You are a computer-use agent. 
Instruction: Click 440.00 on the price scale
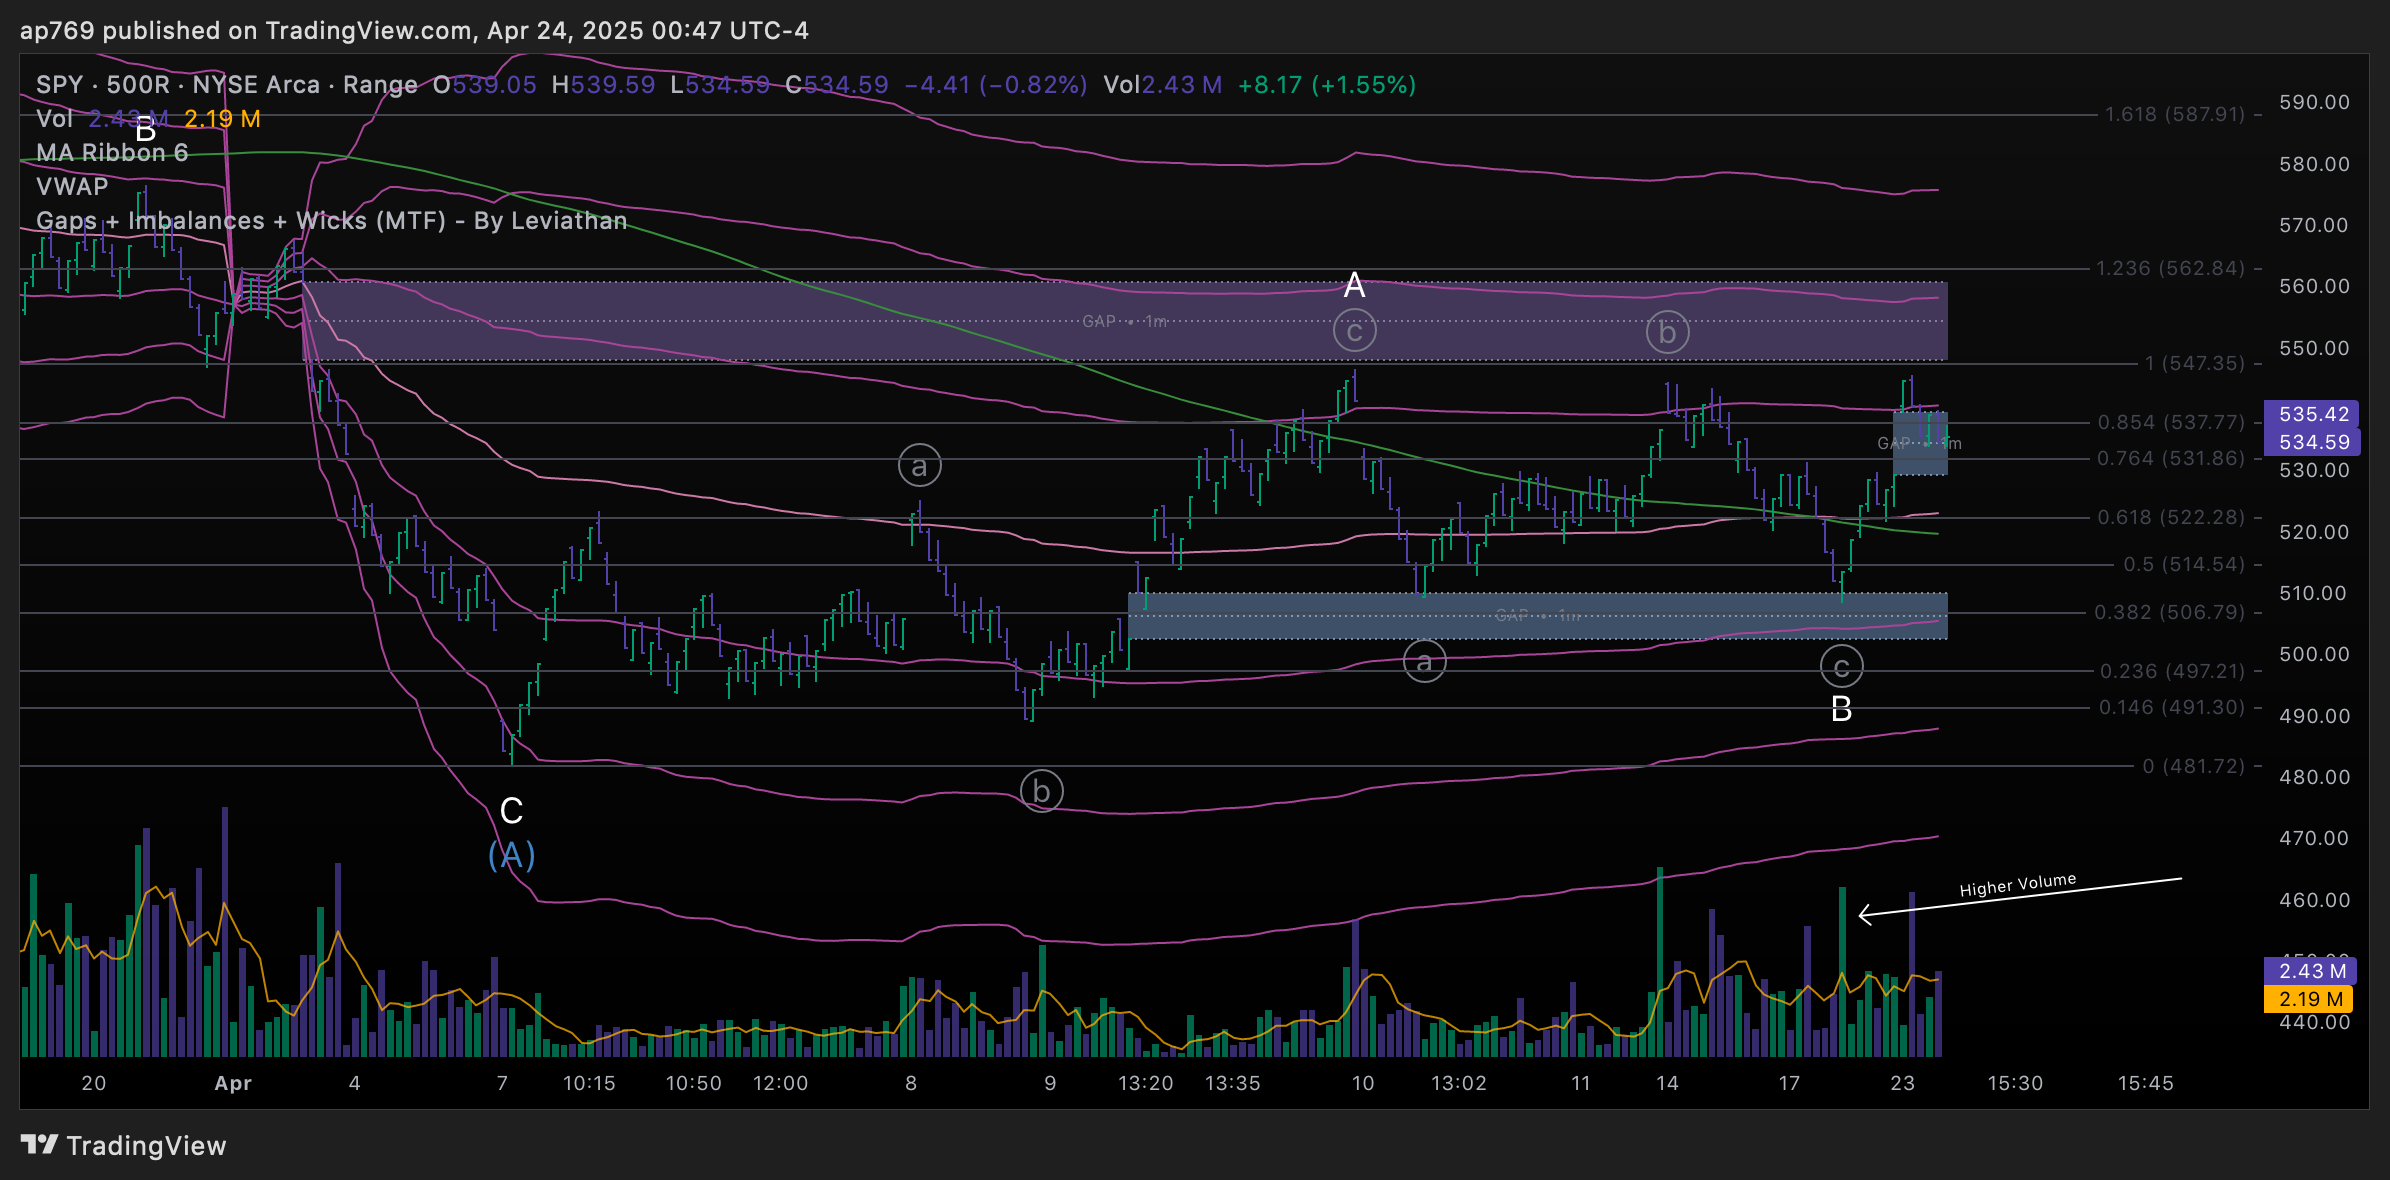point(2314,1022)
